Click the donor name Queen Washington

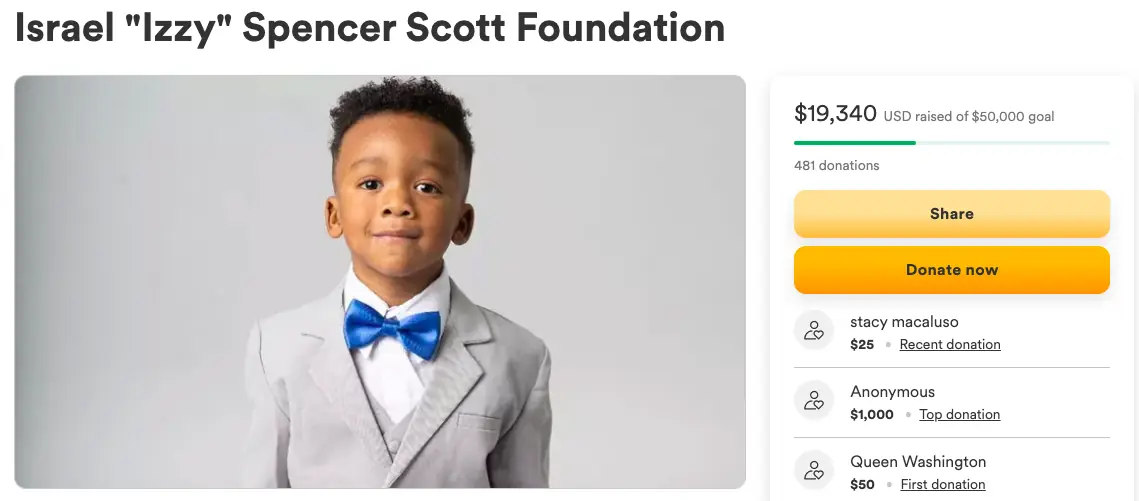coord(918,462)
